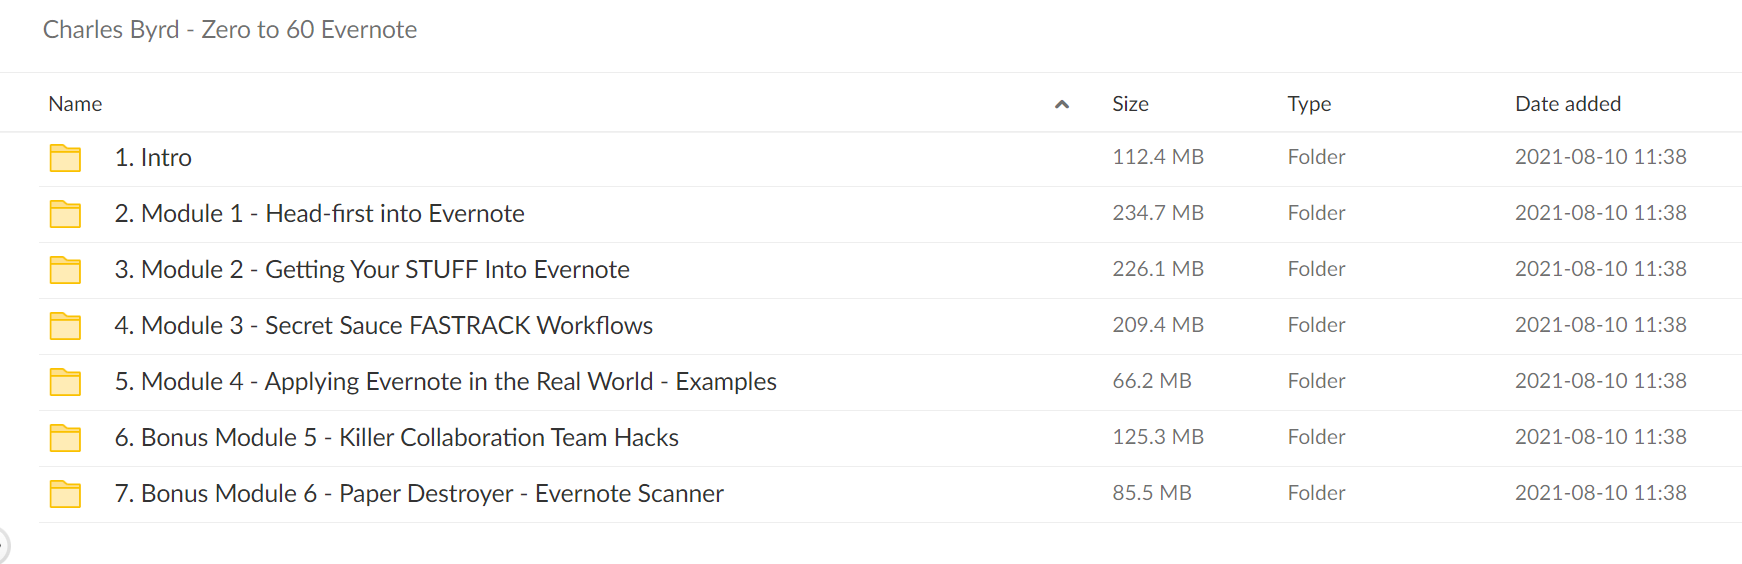This screenshot has height=564, width=1742.
Task: Click folder icon for Module 1 Head-first into Evernote
Action: point(65,214)
